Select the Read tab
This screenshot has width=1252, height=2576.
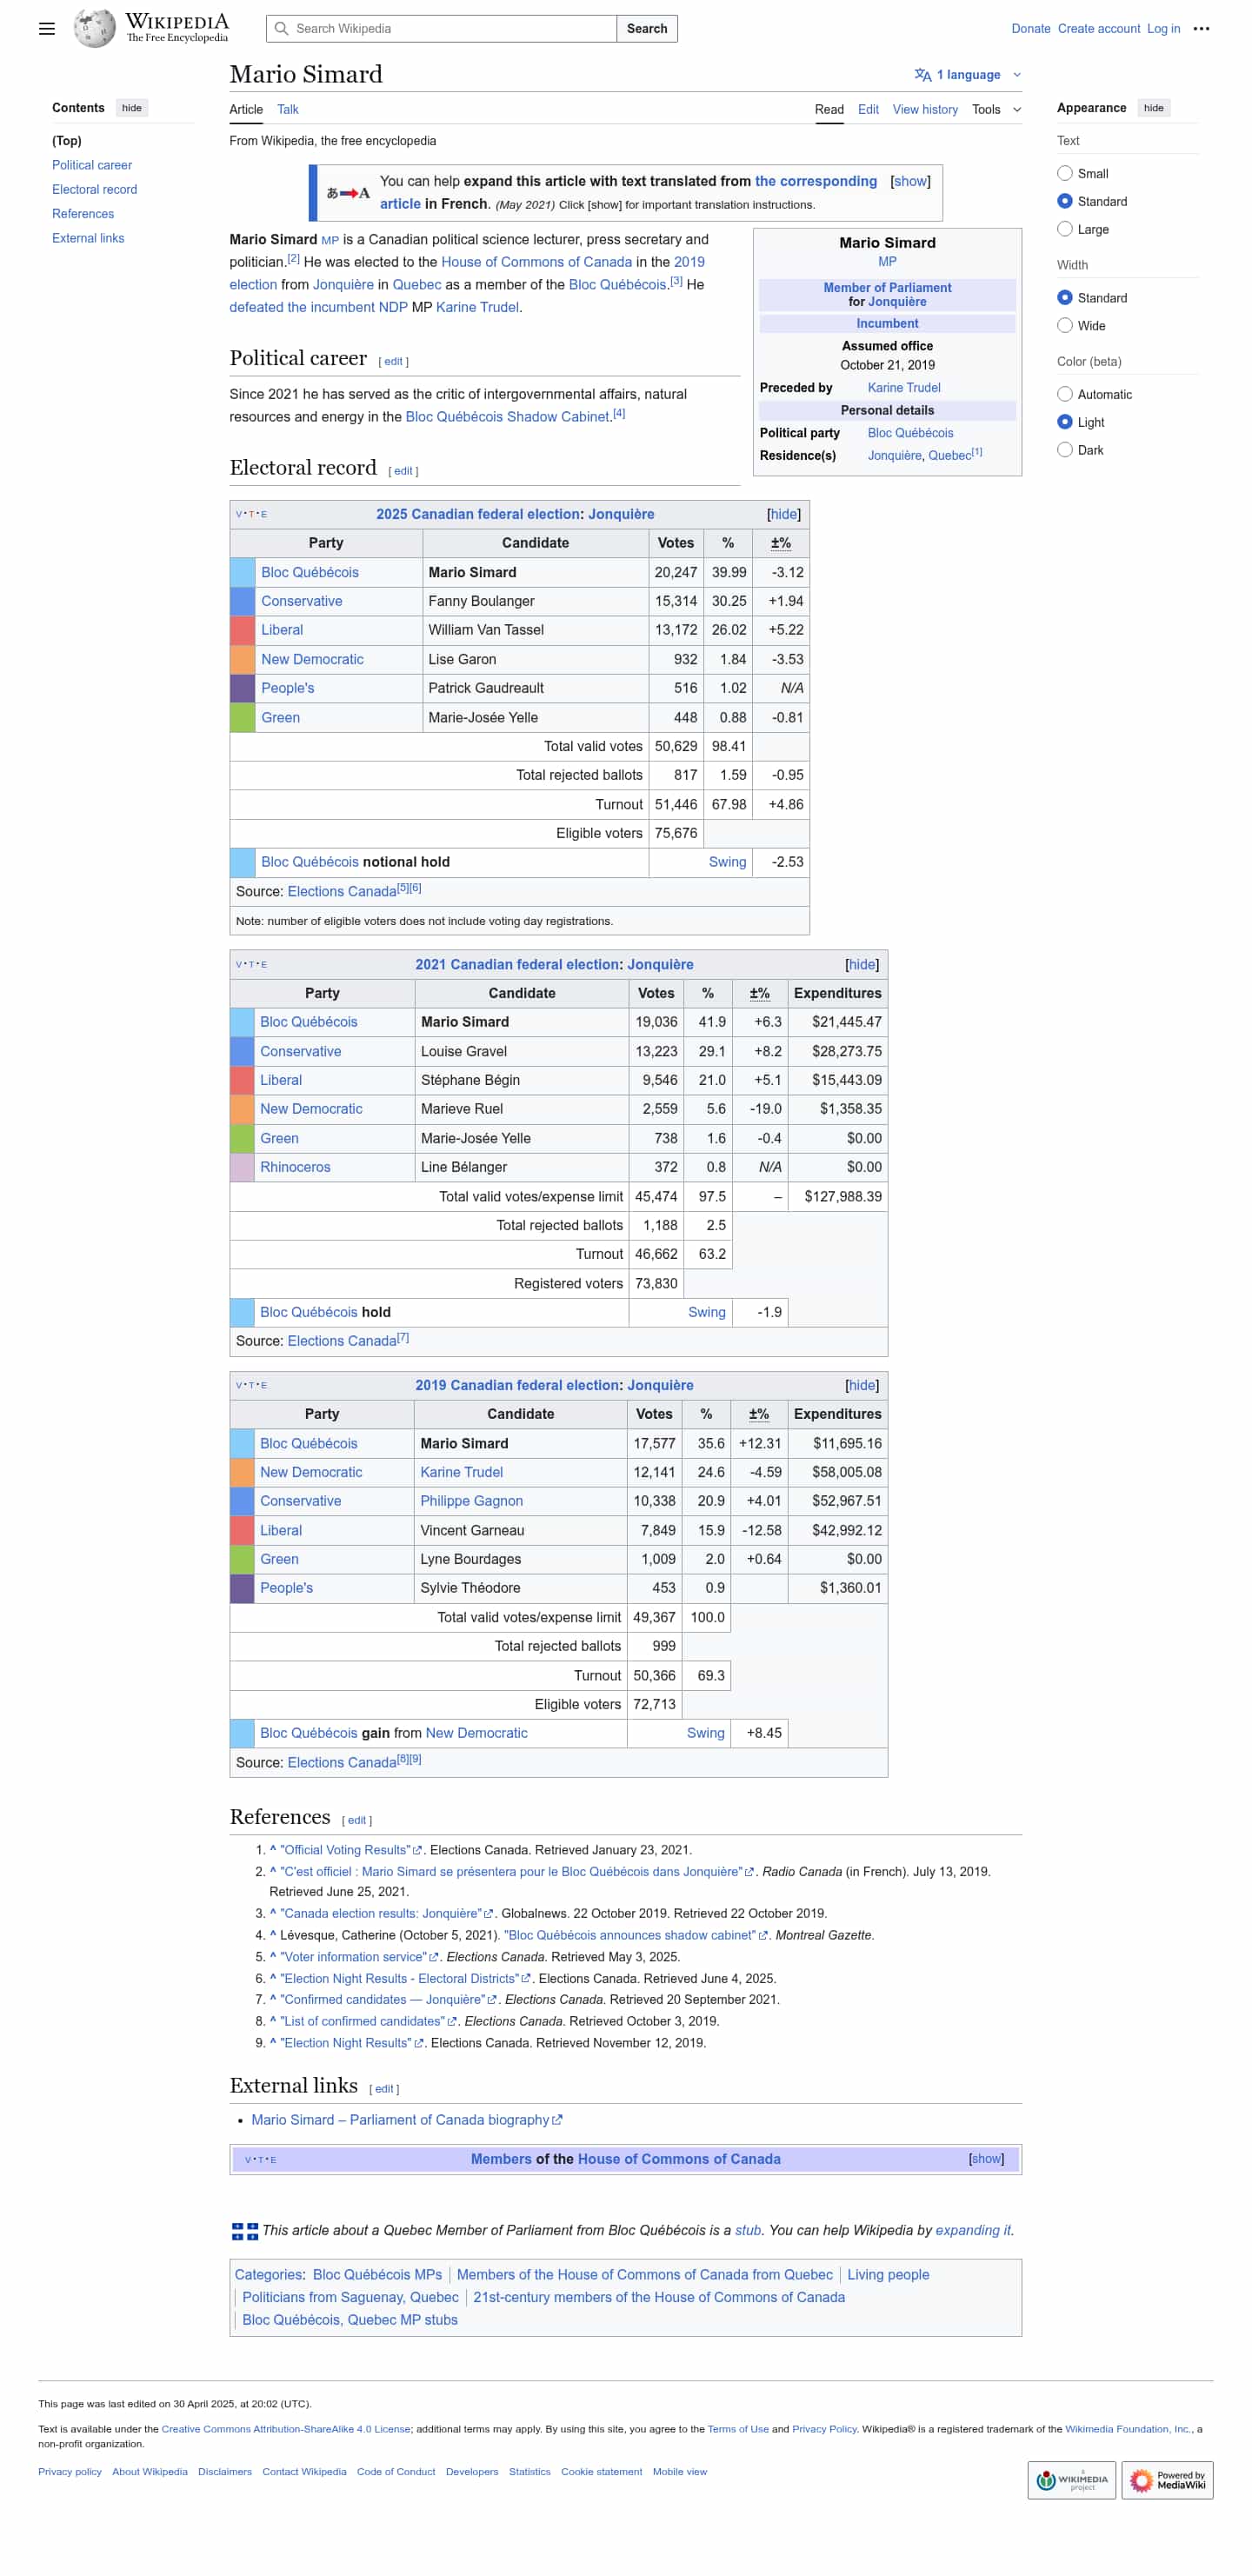point(829,110)
